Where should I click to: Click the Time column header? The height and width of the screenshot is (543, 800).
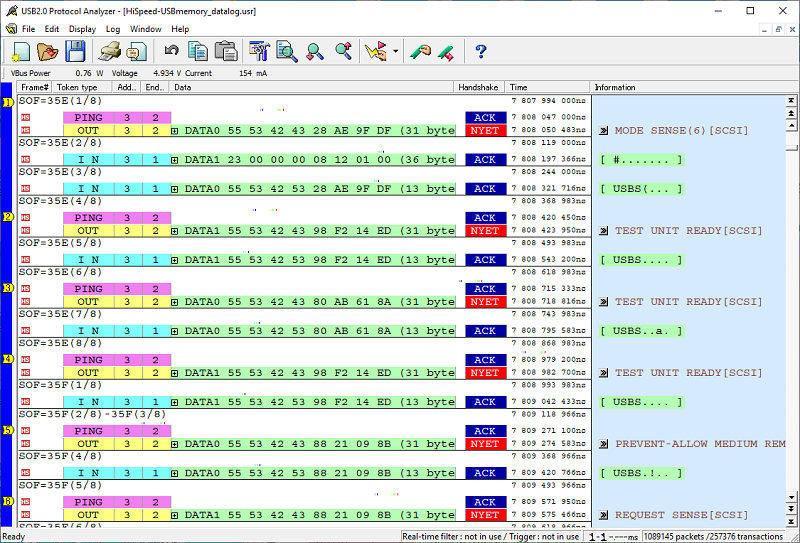point(547,87)
